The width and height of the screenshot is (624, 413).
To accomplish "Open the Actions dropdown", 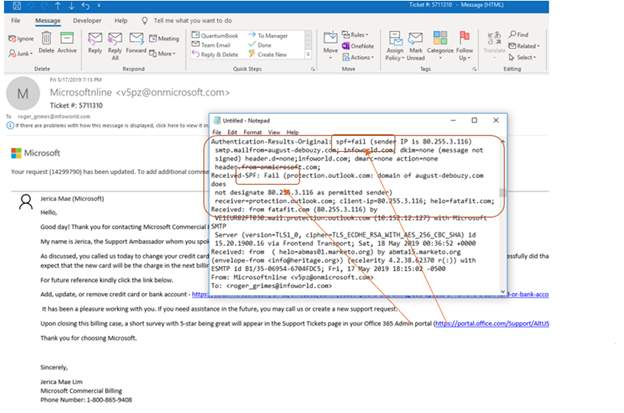I will tap(358, 57).
